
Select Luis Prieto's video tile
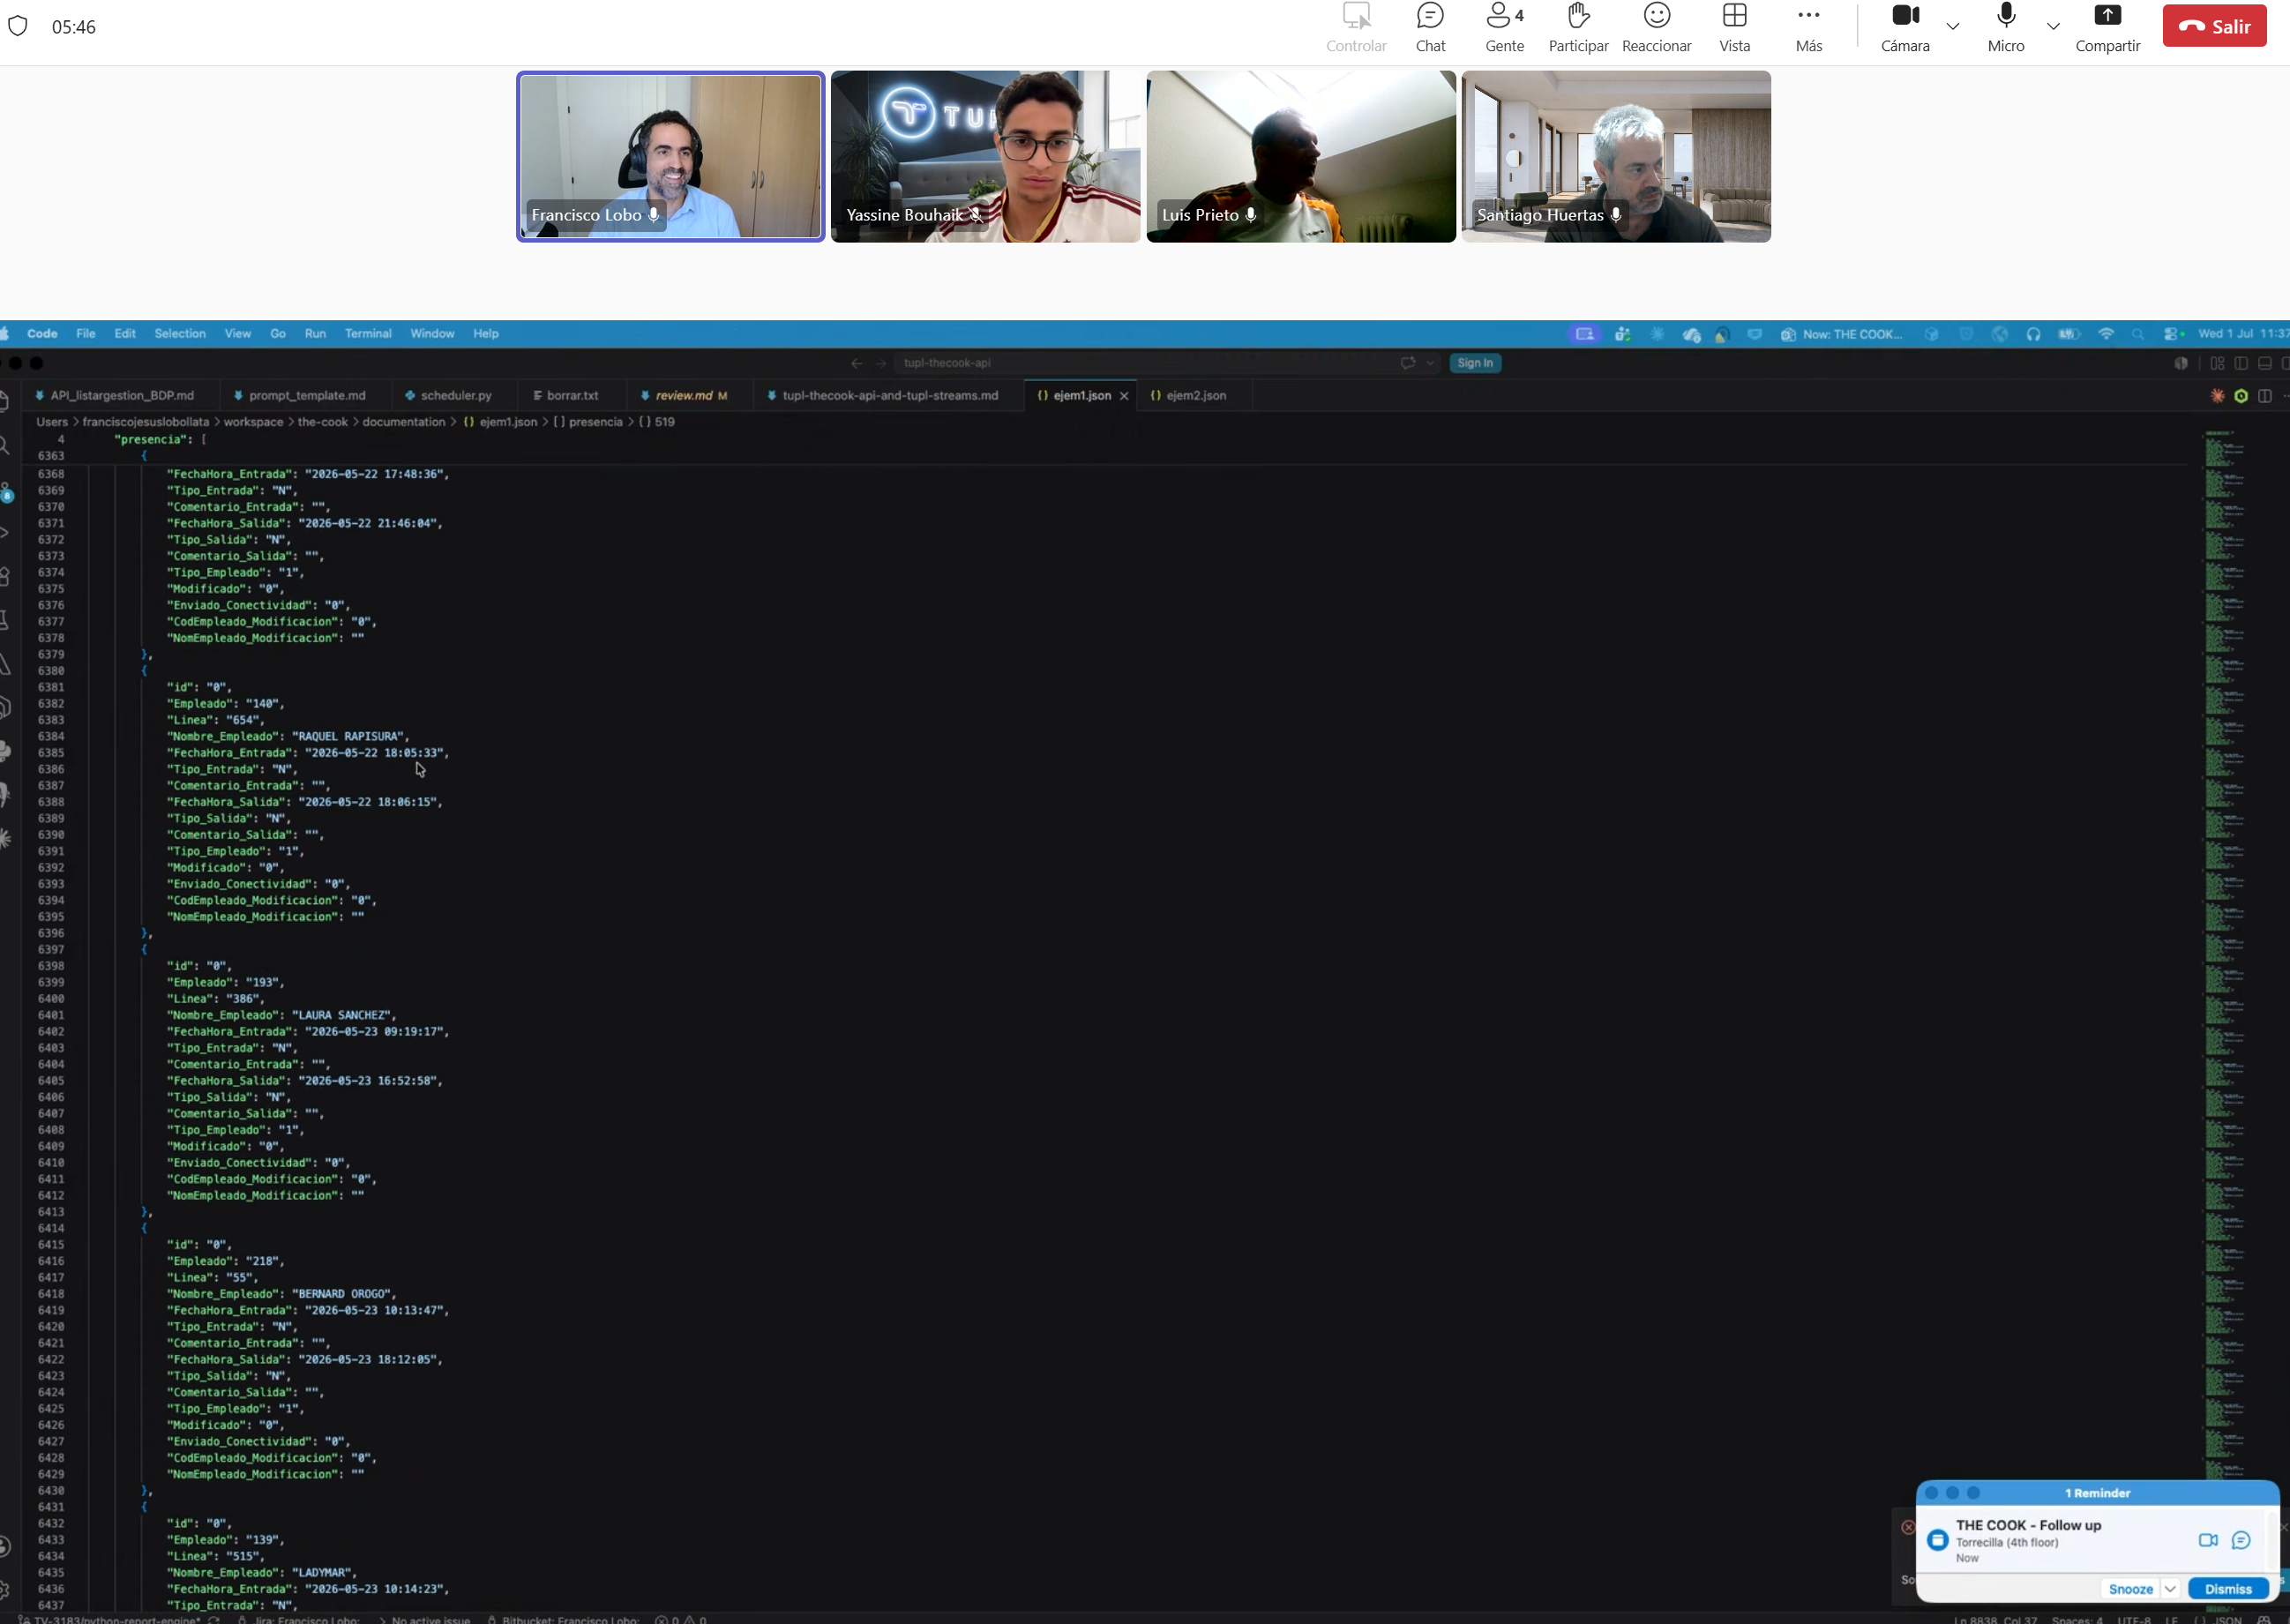click(x=1300, y=156)
